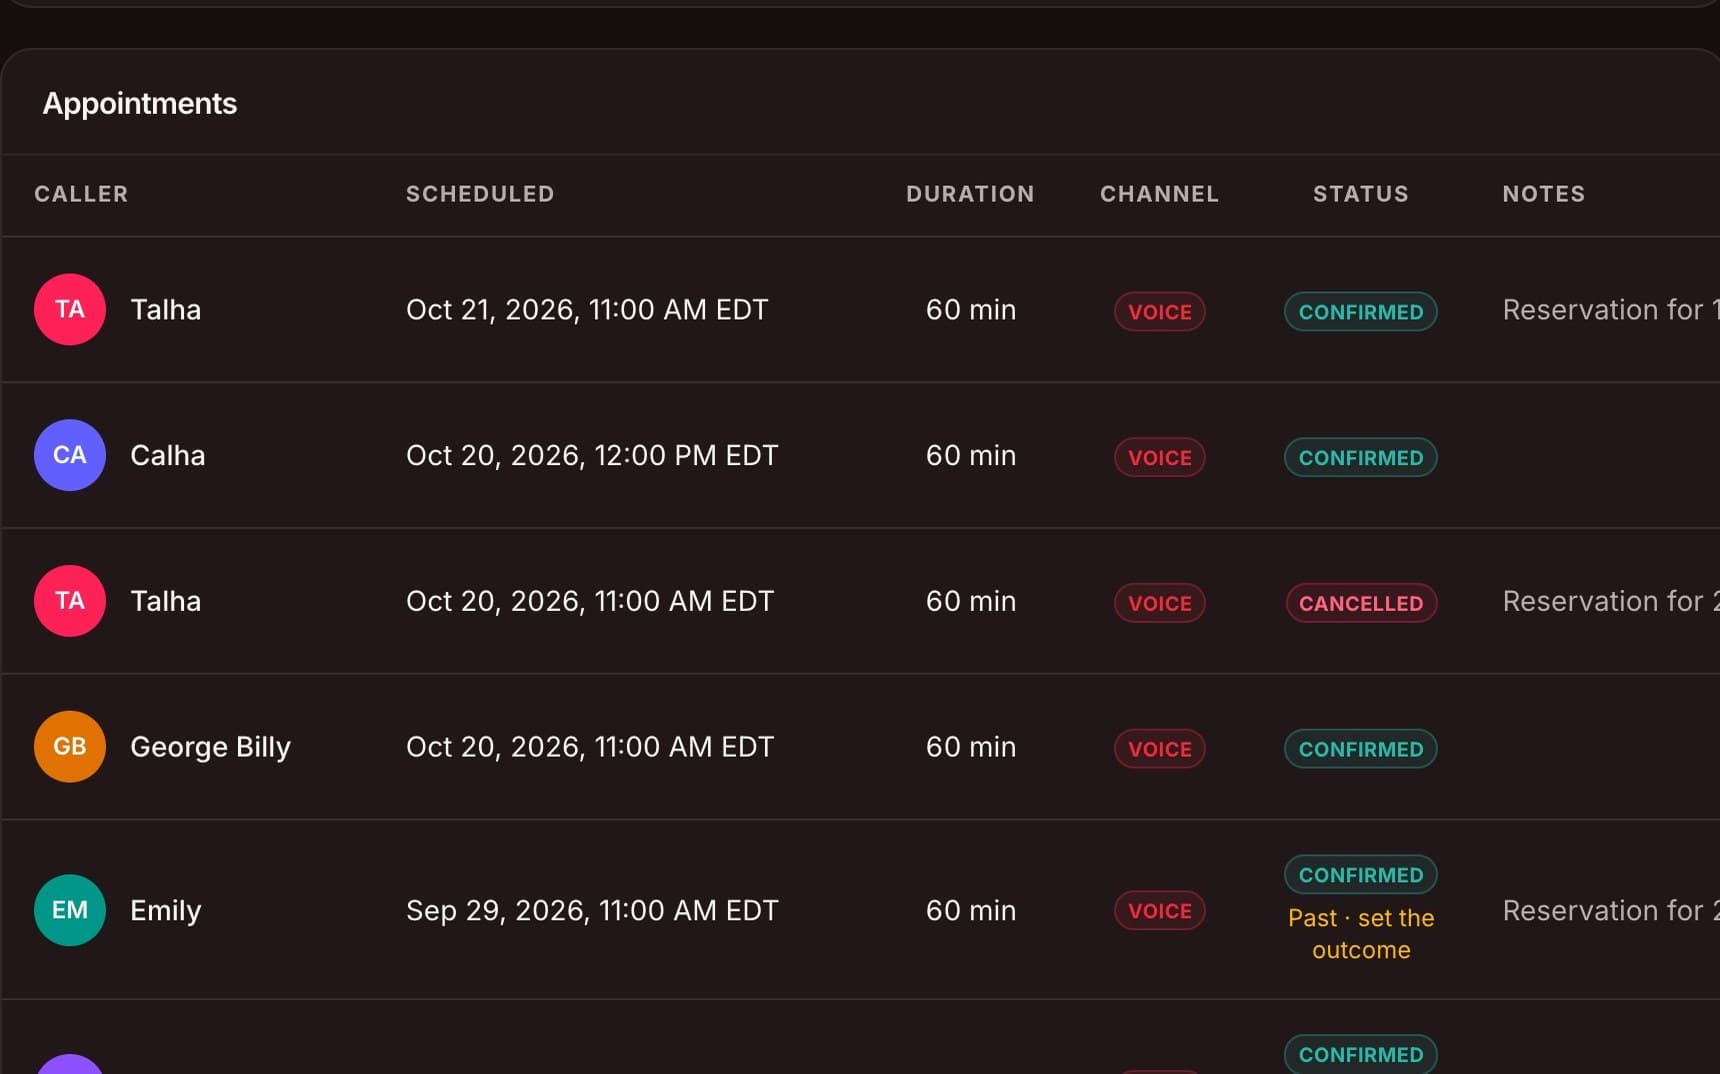This screenshot has height=1074, width=1720.
Task: Click the Notes column header
Action: pos(1544,194)
